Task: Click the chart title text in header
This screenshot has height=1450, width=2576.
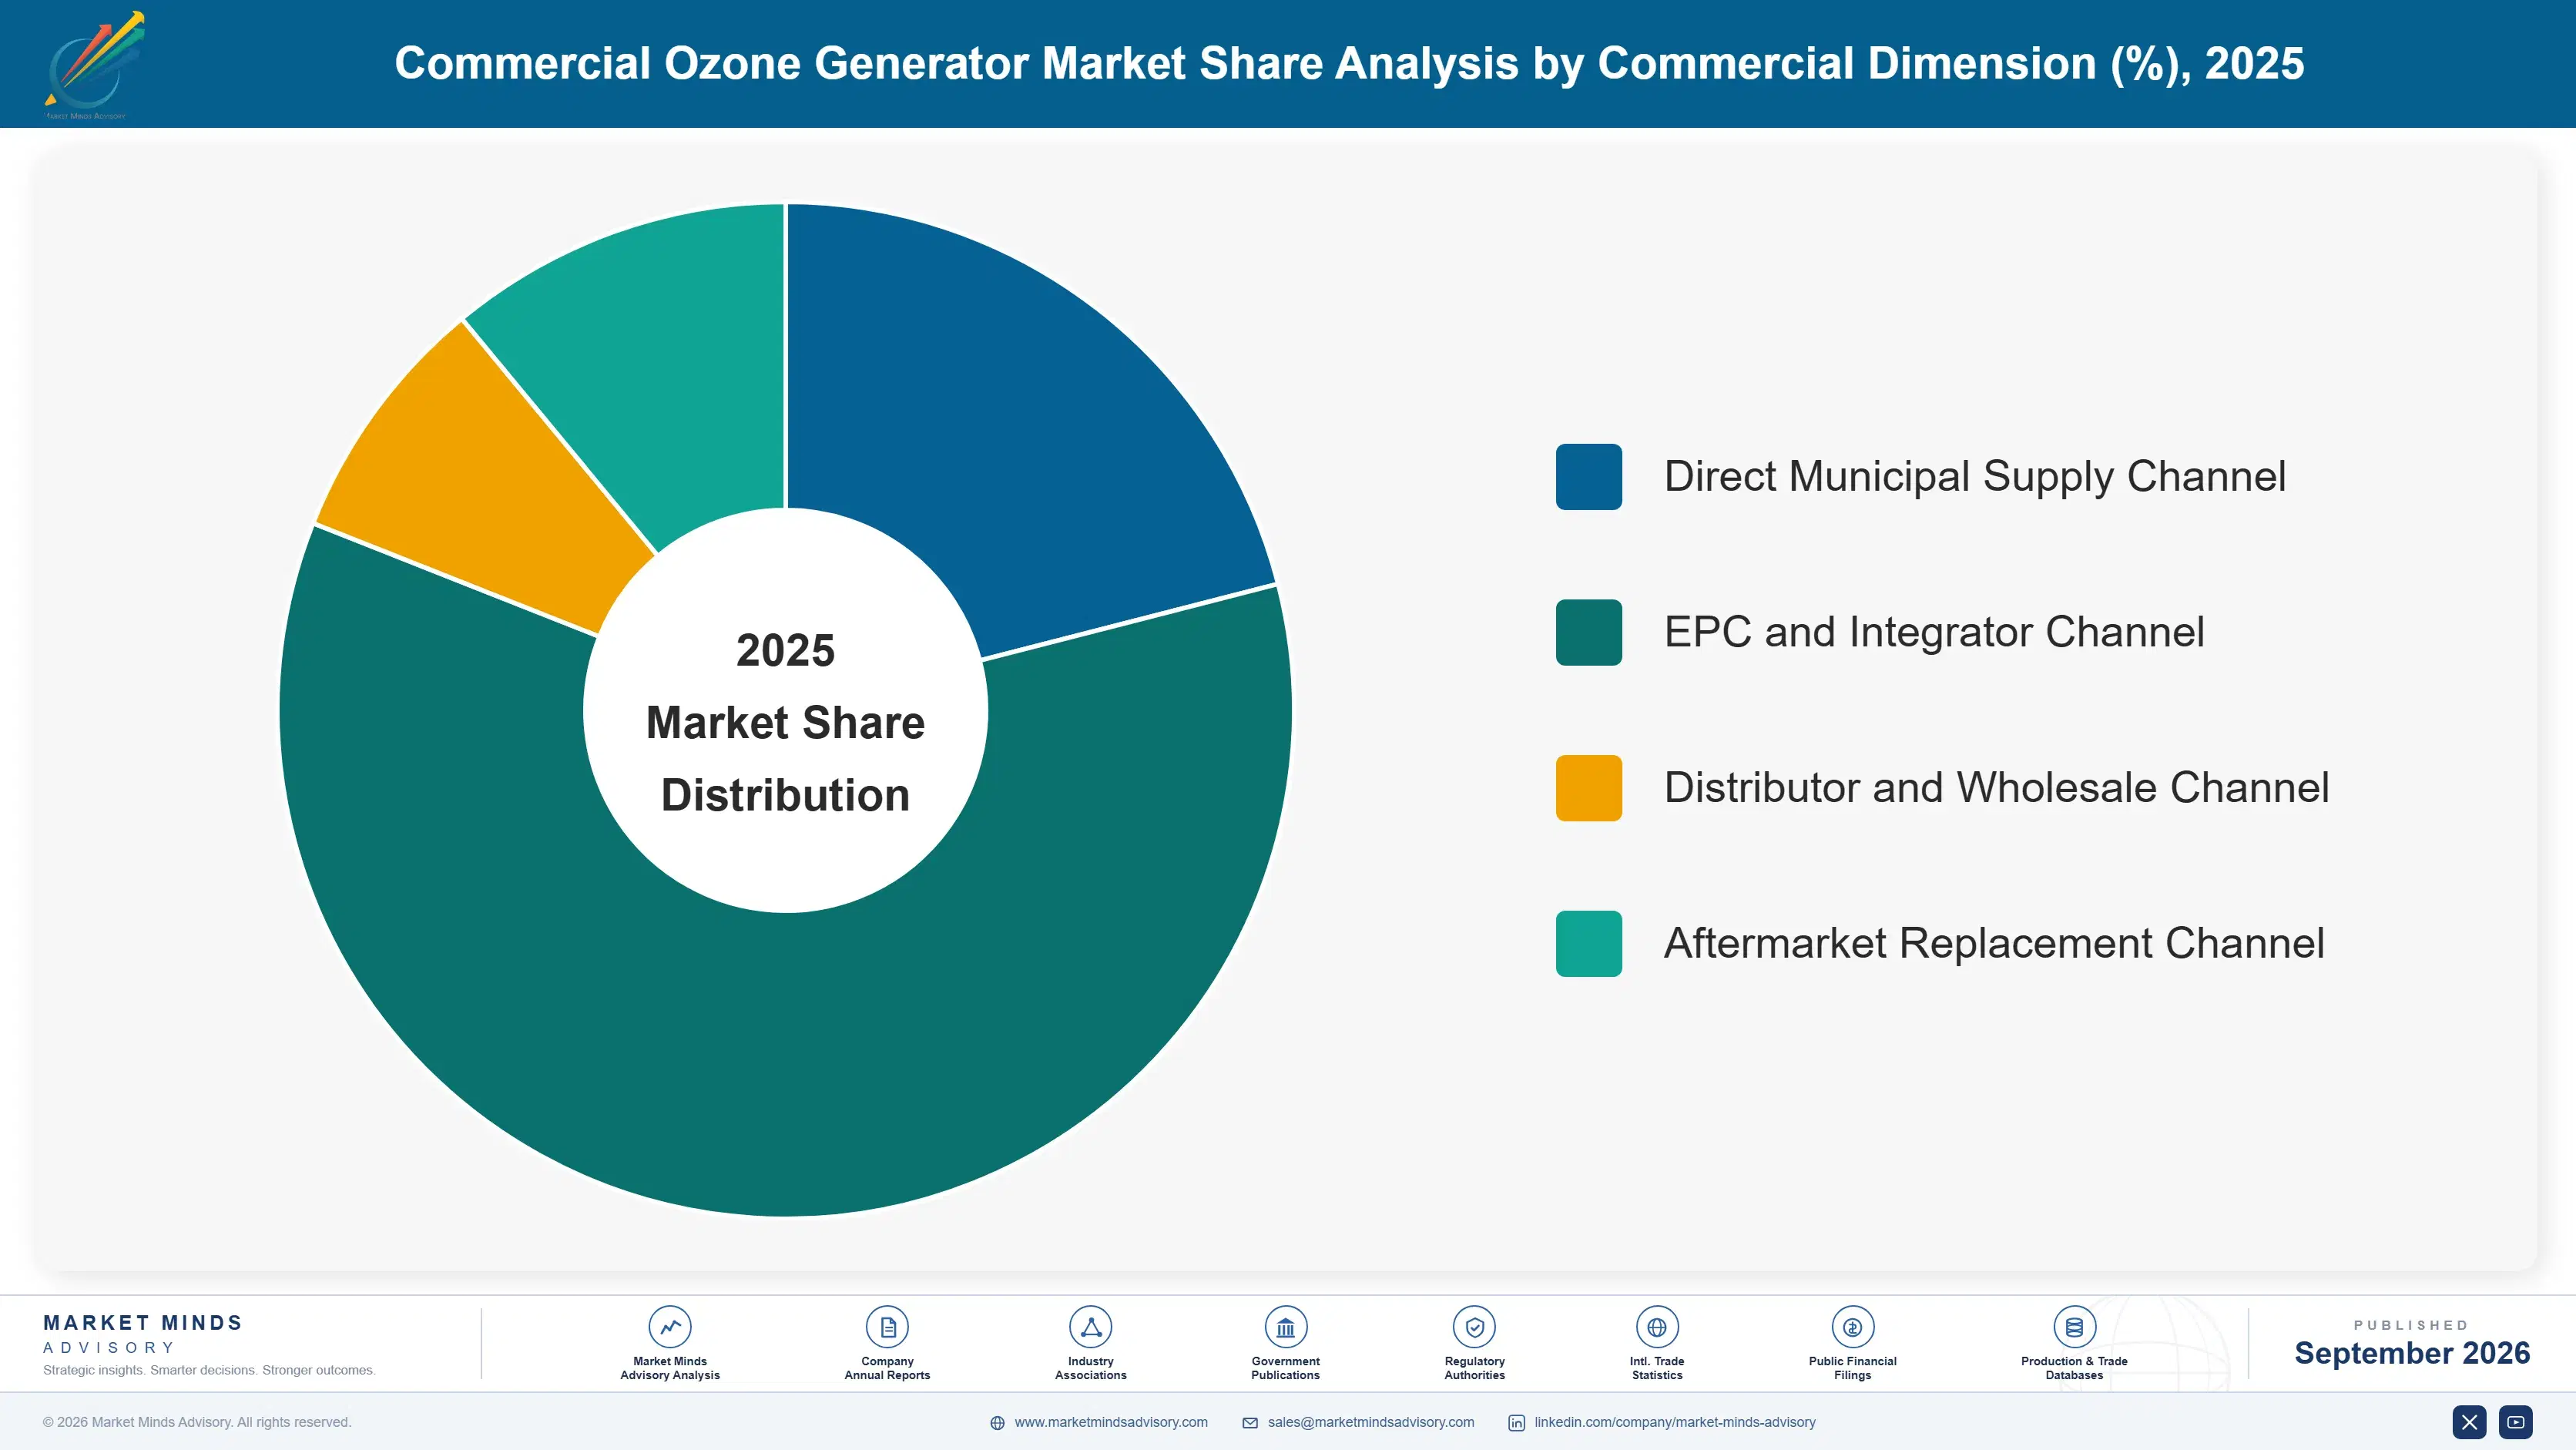Action: pyautogui.click(x=1349, y=64)
